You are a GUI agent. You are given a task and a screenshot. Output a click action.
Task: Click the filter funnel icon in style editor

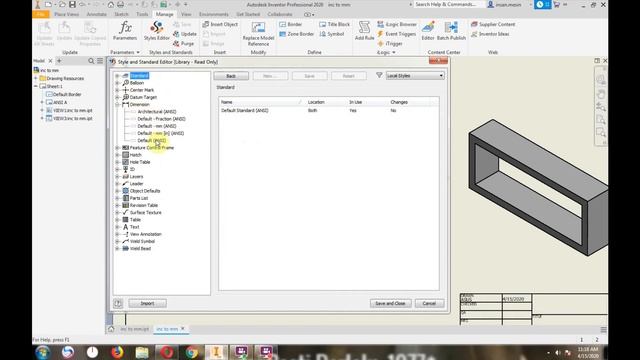coord(379,75)
